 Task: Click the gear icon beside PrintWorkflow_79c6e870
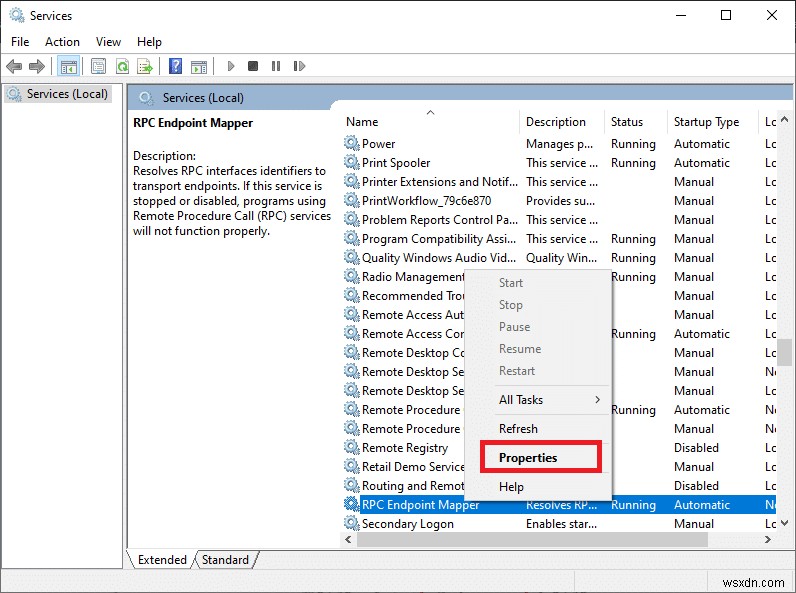[351, 200]
